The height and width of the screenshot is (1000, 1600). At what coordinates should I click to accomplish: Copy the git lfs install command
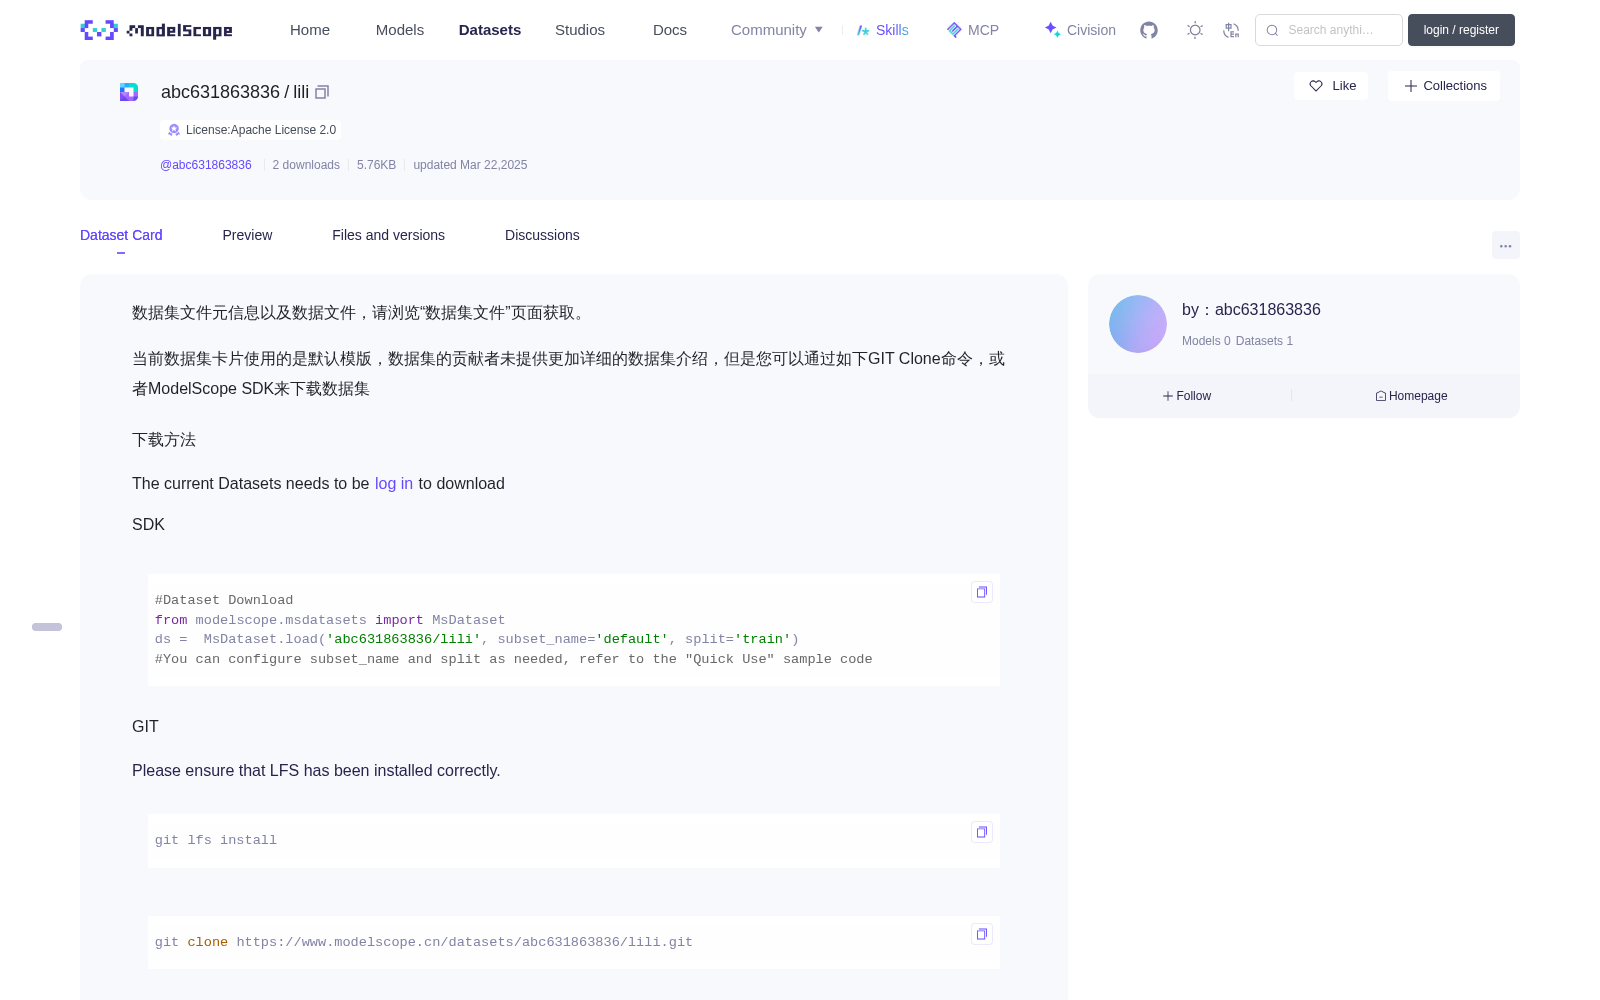pyautogui.click(x=981, y=832)
